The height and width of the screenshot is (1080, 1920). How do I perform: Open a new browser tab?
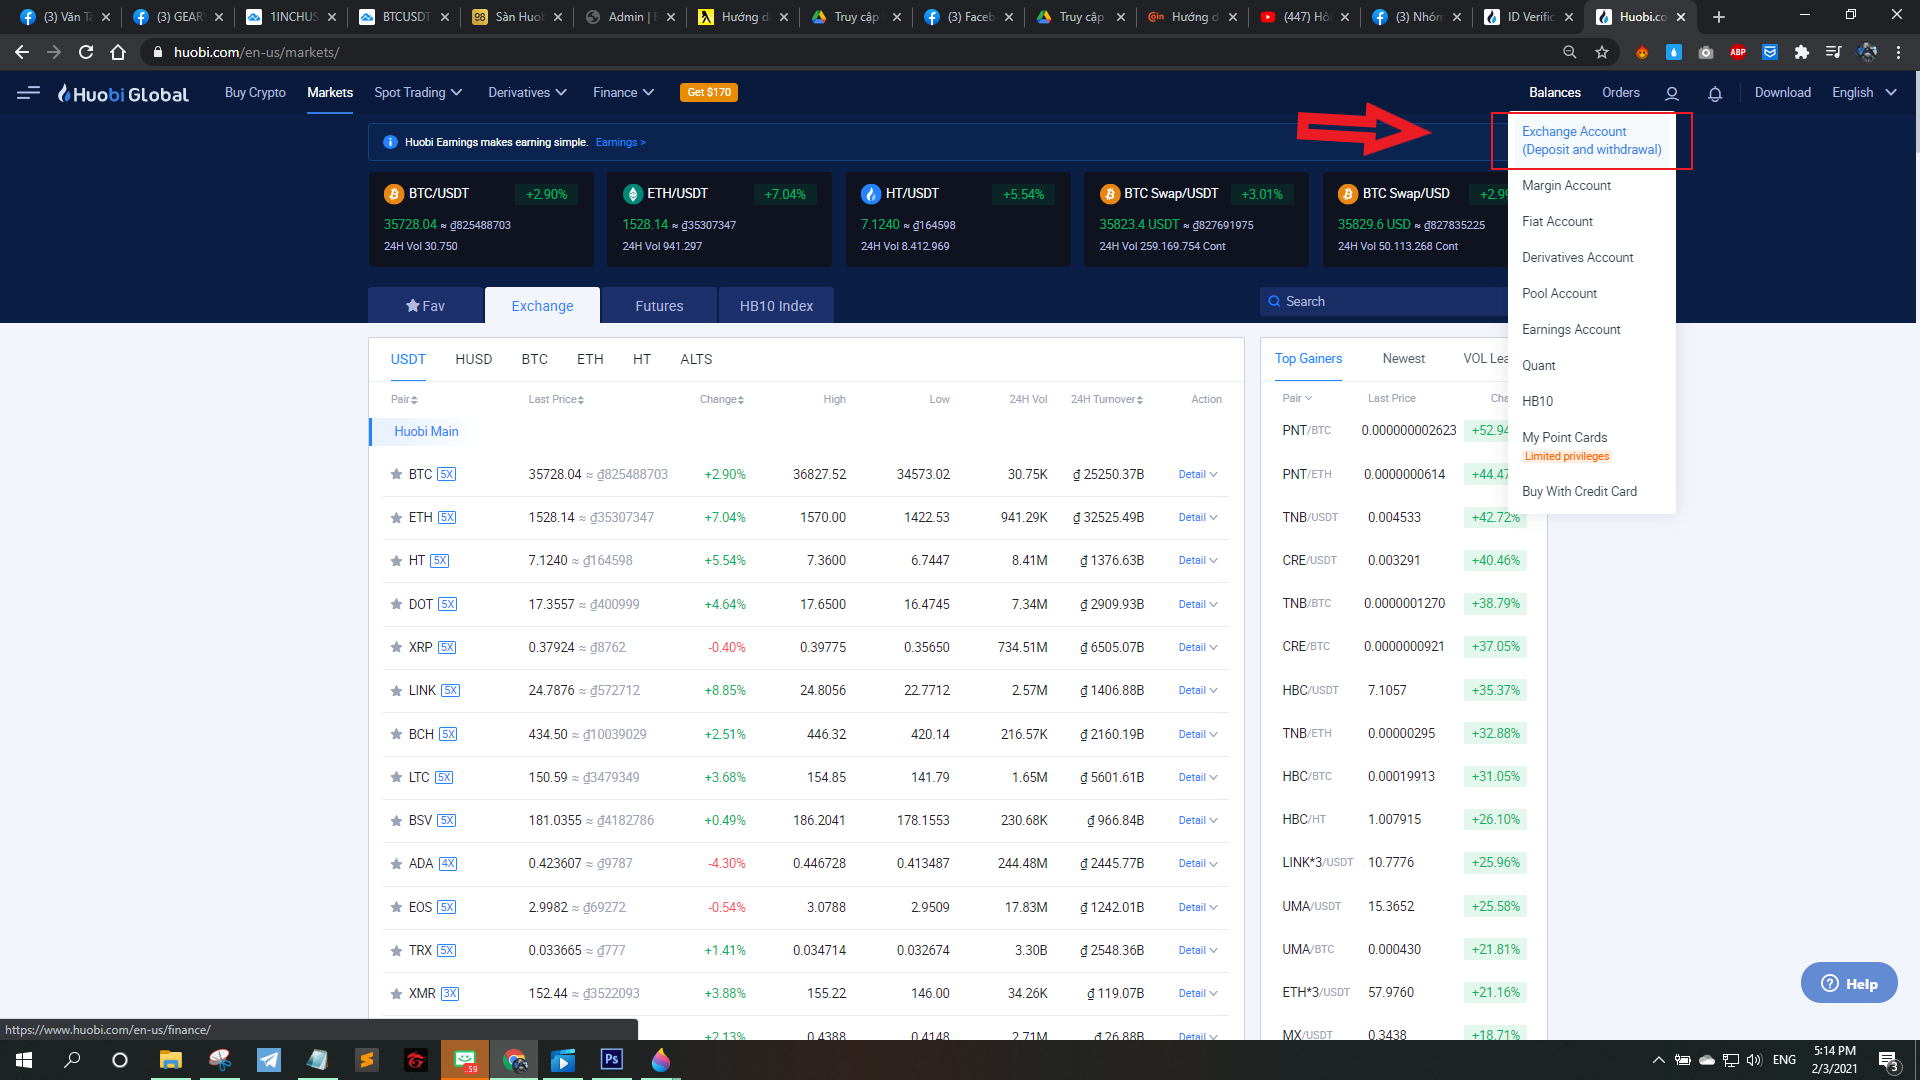[1719, 17]
